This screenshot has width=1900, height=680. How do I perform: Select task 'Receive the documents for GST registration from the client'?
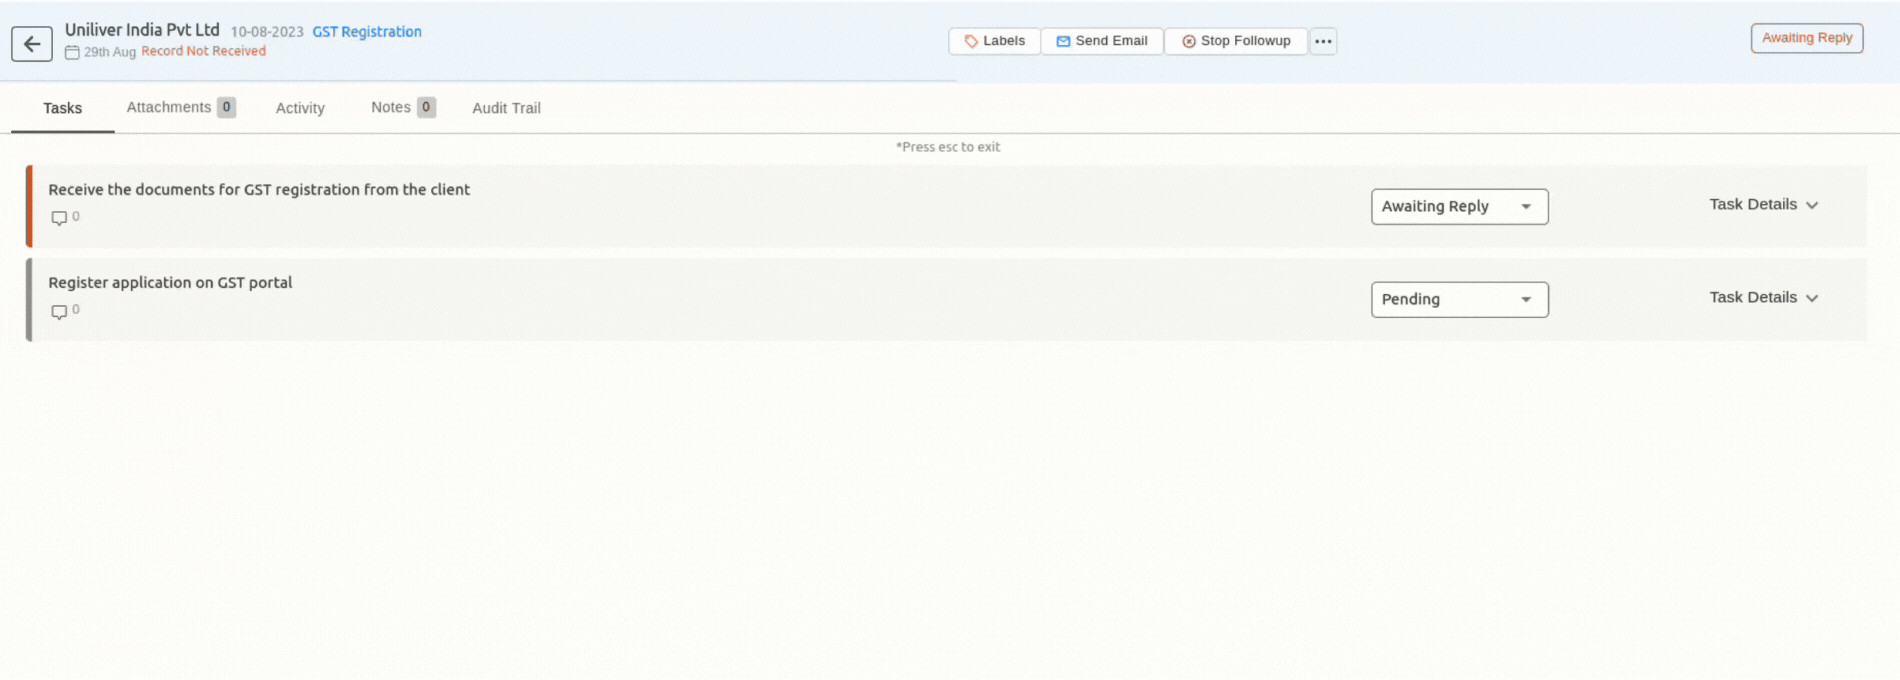(259, 189)
